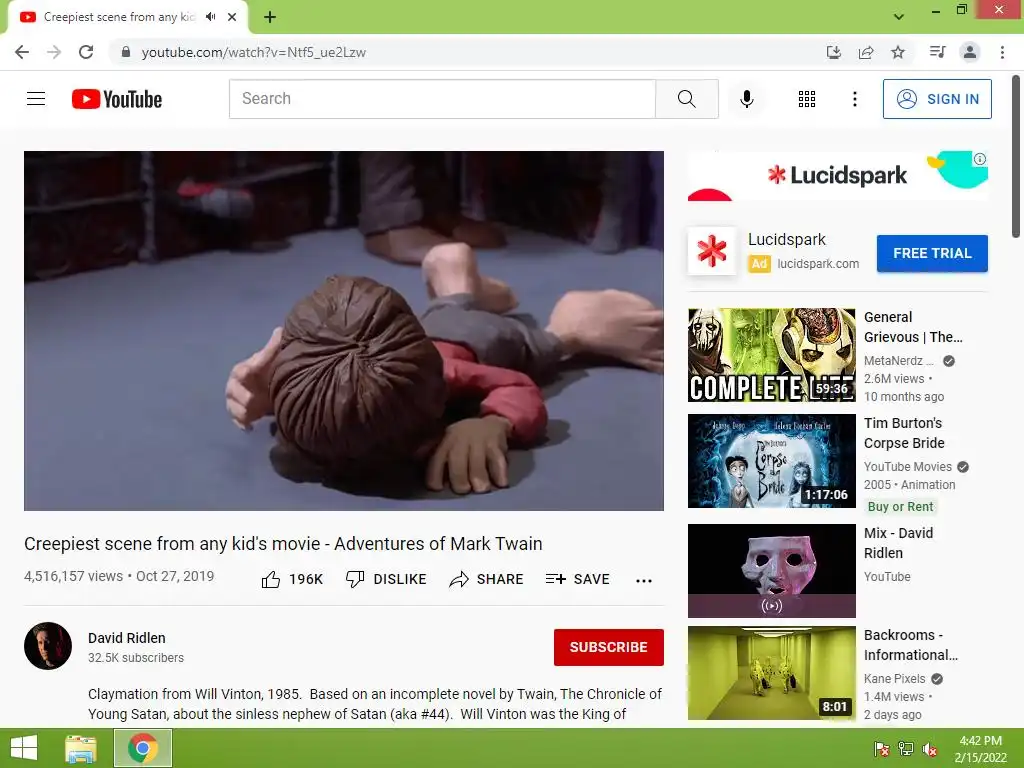The height and width of the screenshot is (768, 1024).
Task: Open the media controls icon in Chrome toolbar
Action: [x=937, y=52]
